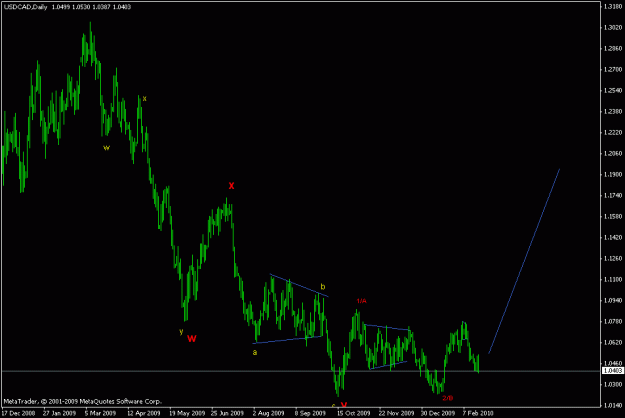Viewport: 625px width, 418px height.
Task: Select the red W wave label
Action: point(192,339)
